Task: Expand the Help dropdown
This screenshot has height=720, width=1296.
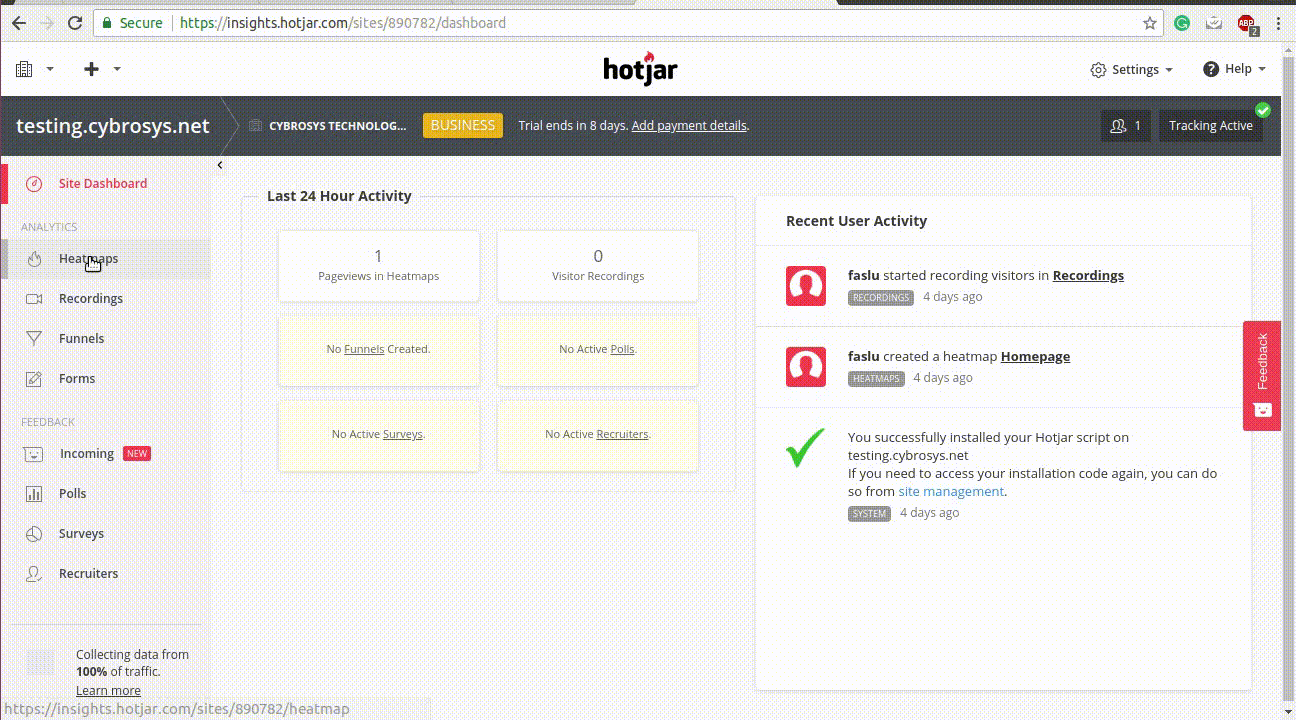Action: 1234,69
